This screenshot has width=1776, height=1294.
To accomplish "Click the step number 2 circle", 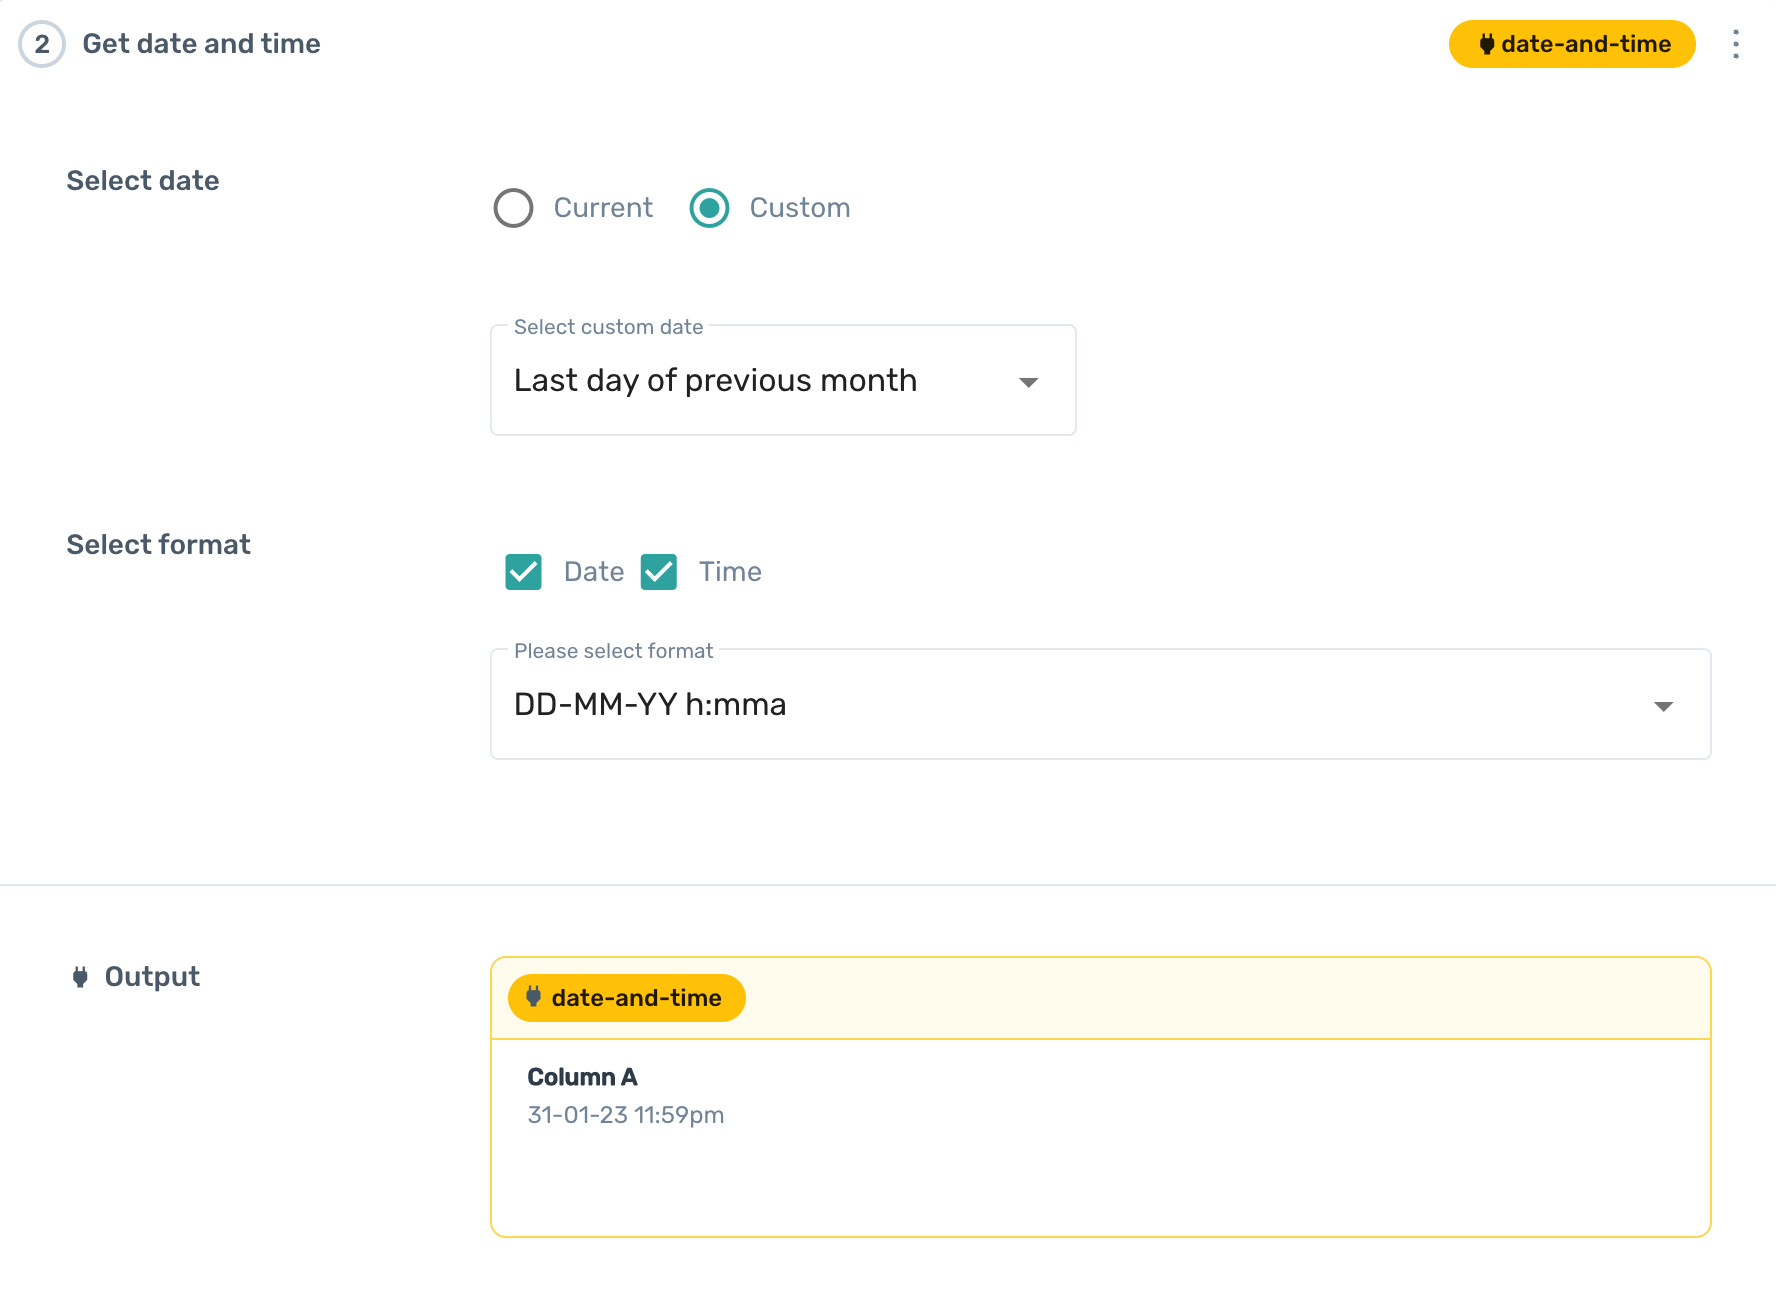I will (x=42, y=44).
